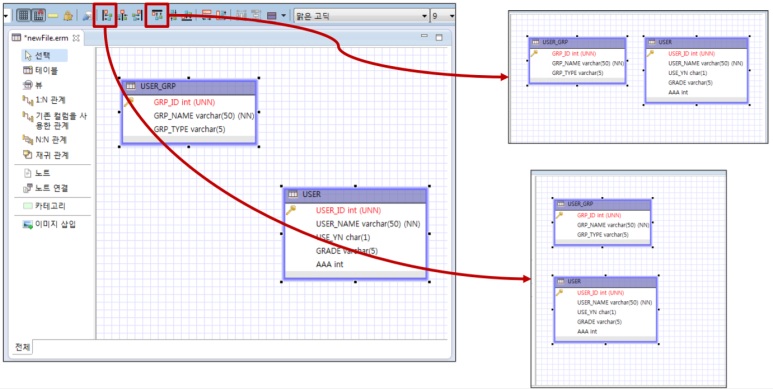This screenshot has height=389, width=773.
Task: Select the 노트 tool
Action: pos(37,173)
